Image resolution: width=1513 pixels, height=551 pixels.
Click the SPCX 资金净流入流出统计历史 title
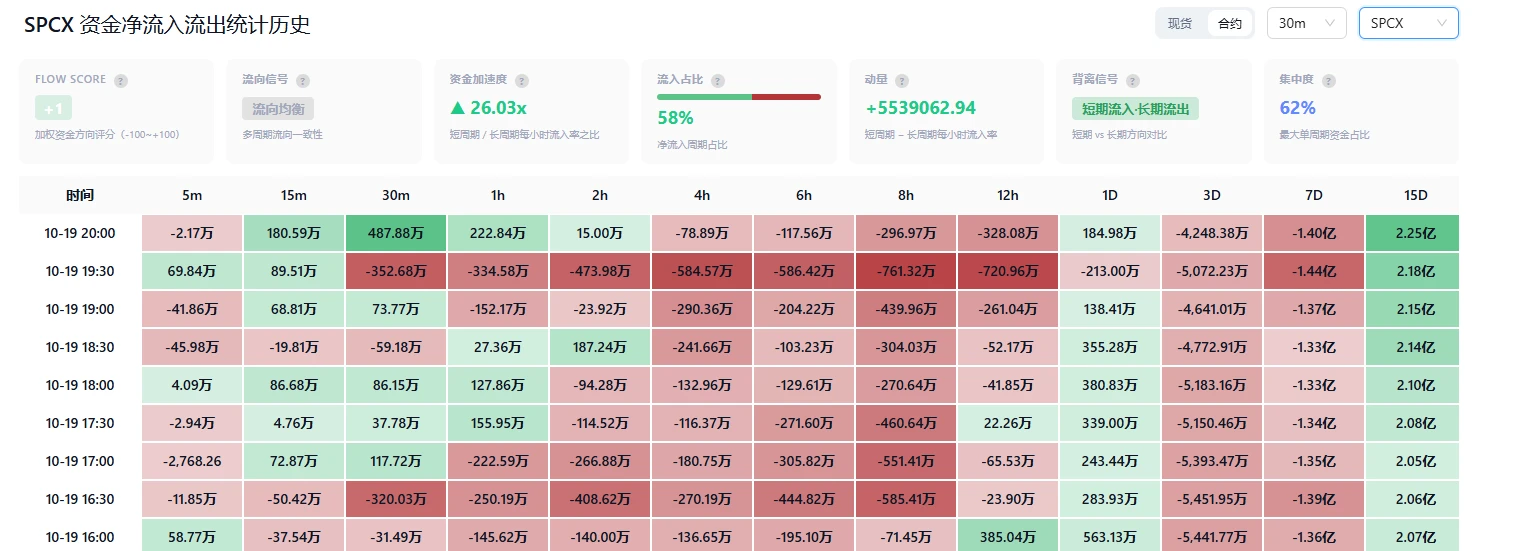(x=167, y=25)
